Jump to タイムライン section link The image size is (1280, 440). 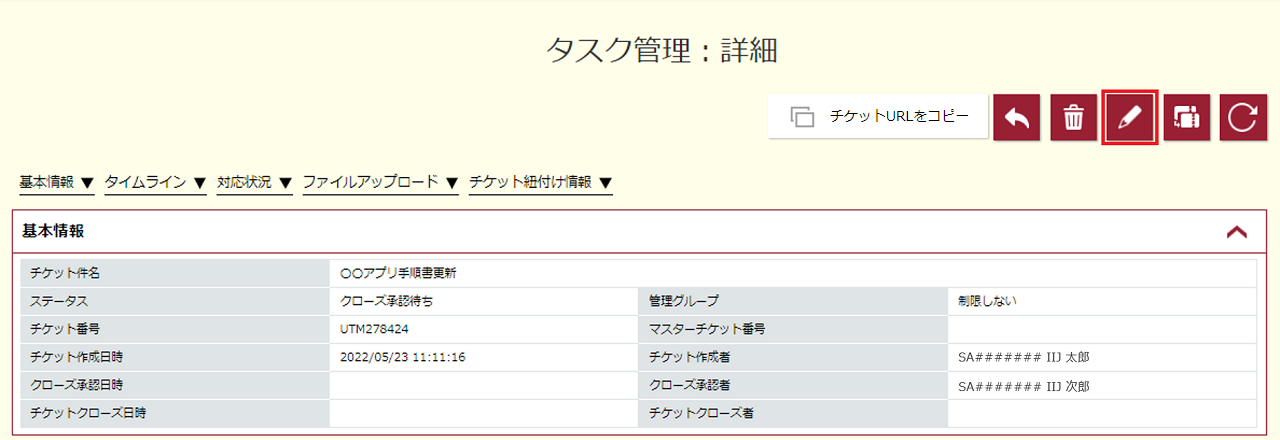155,183
